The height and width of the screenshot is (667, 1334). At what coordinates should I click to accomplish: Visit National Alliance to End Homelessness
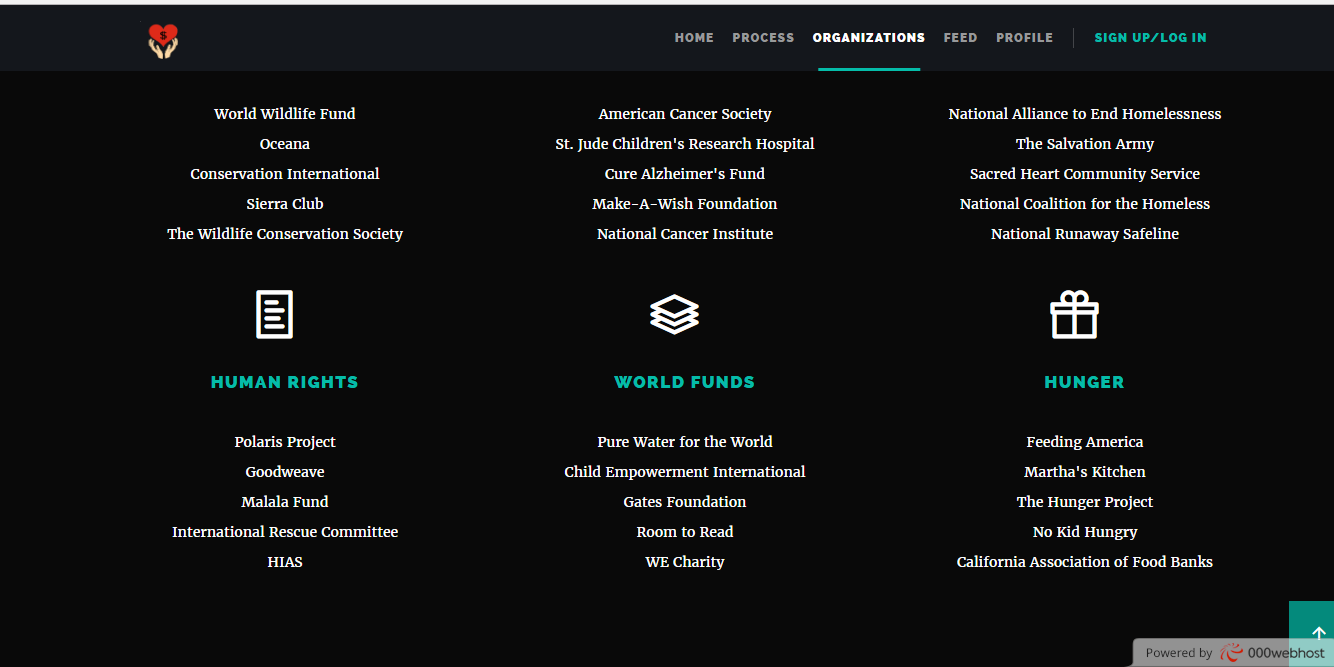click(x=1085, y=114)
